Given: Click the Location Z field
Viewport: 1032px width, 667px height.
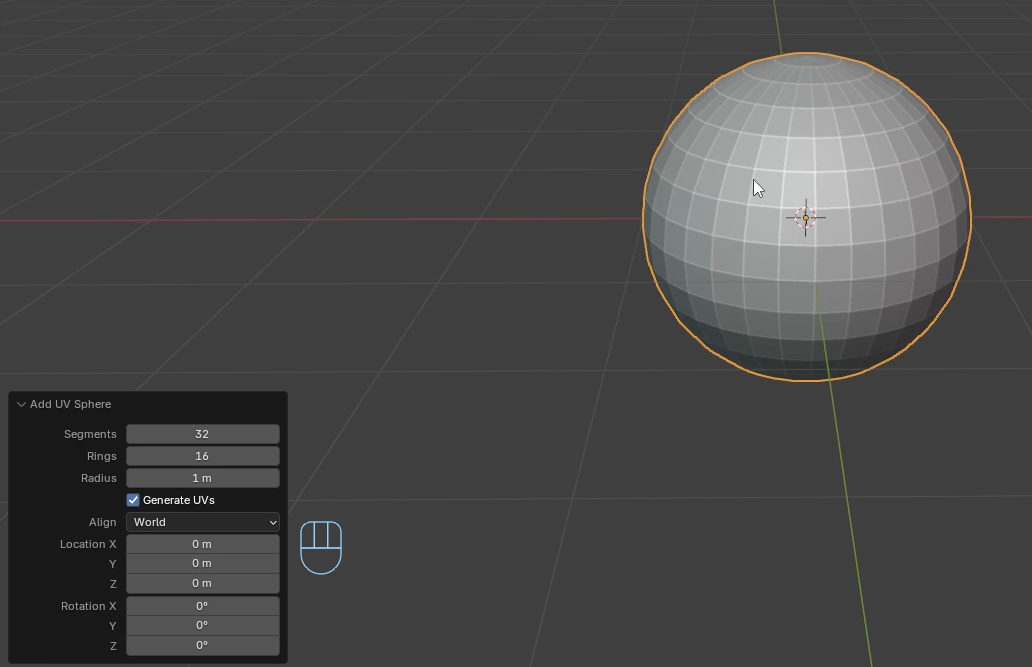Looking at the screenshot, I should (203, 583).
